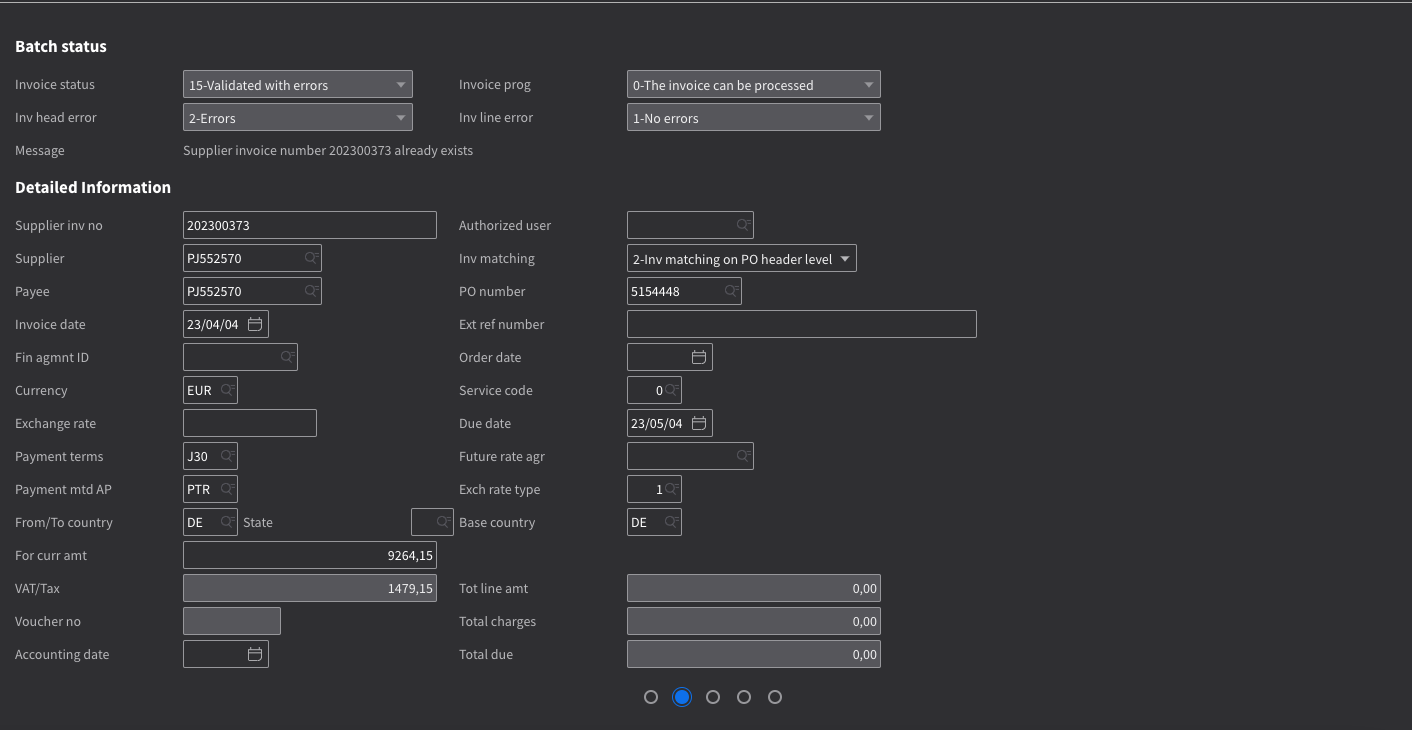Select the first page indicator dot
Screen dimensions: 1412x730
pos(651,697)
